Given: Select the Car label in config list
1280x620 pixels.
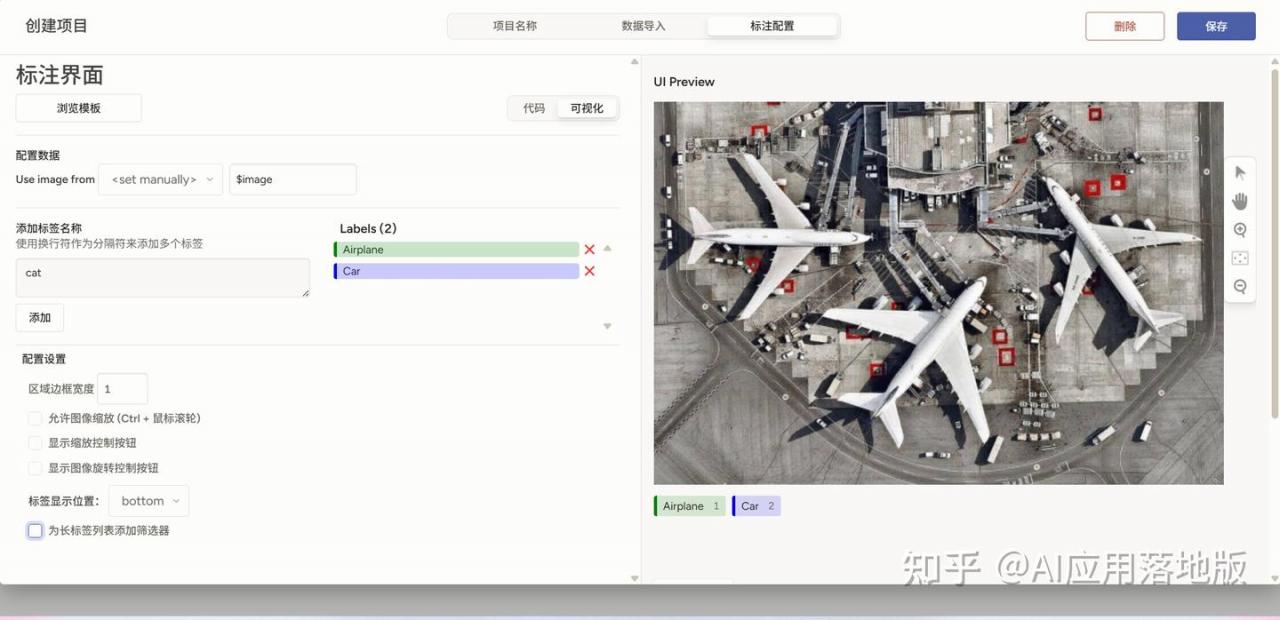Looking at the screenshot, I should [x=457, y=271].
